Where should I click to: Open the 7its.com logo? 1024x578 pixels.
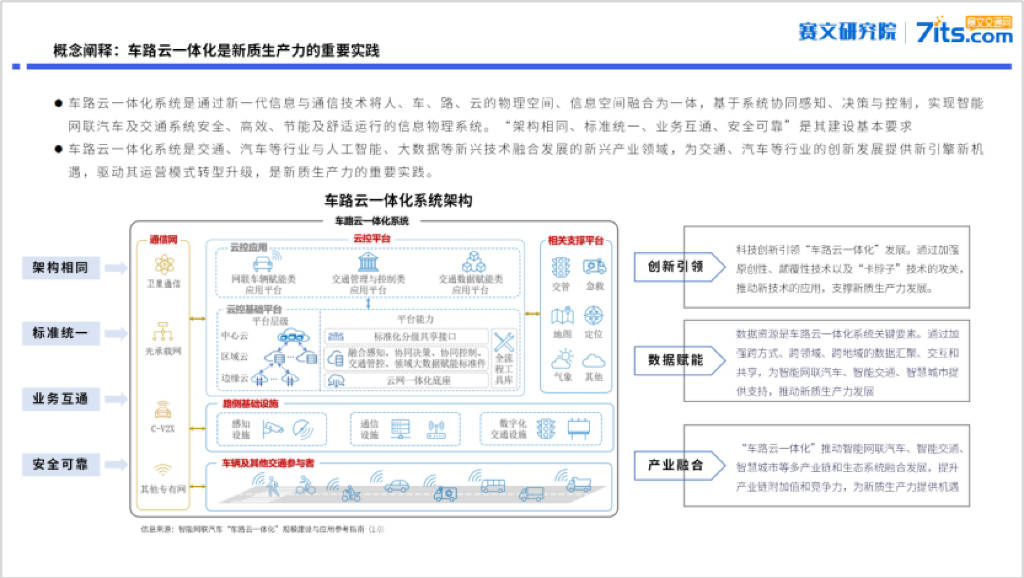(964, 30)
